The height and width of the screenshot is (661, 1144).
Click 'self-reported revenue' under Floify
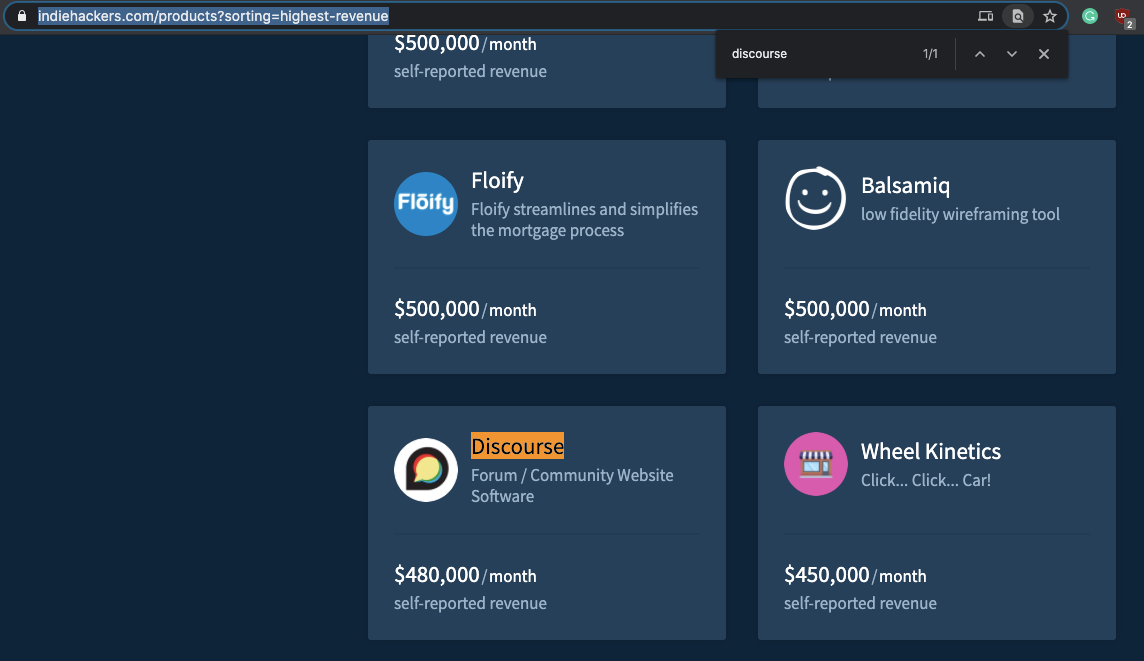[x=471, y=337]
